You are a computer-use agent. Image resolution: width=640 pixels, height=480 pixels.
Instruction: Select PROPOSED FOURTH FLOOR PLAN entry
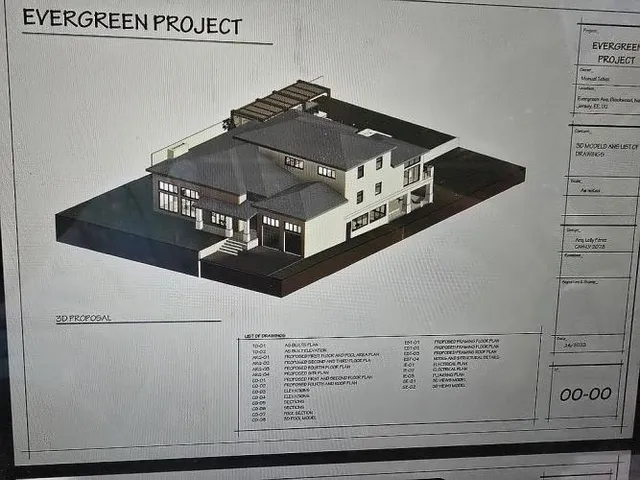tap(318, 368)
